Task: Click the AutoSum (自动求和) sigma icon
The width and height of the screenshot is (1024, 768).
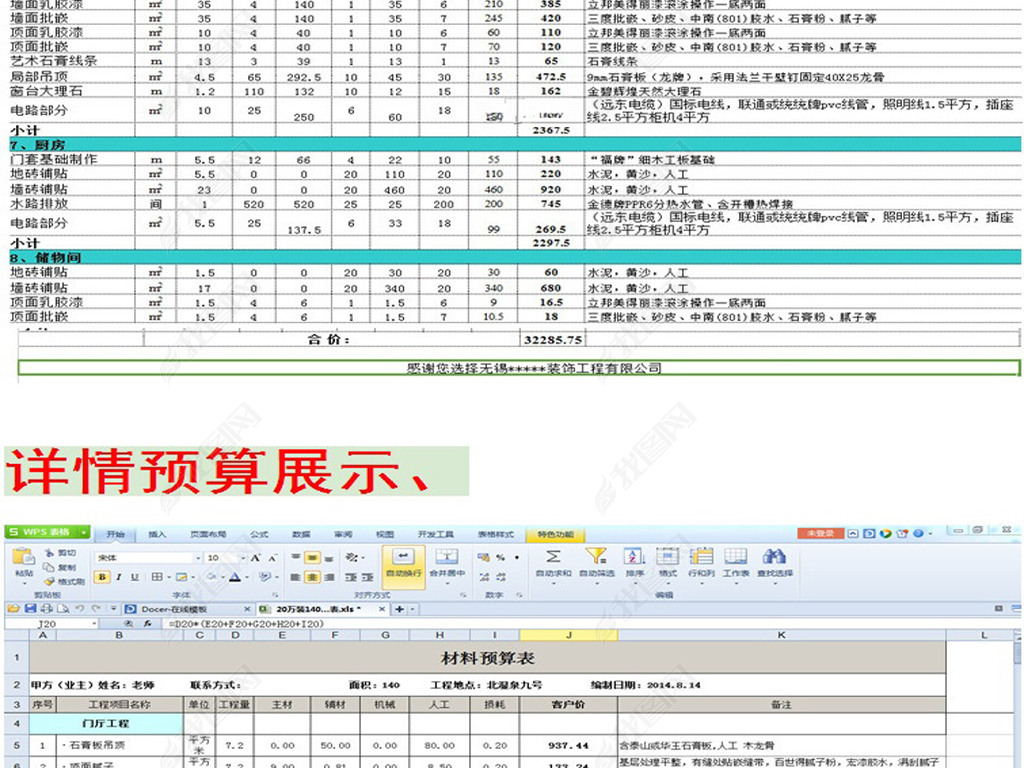Action: click(552, 557)
